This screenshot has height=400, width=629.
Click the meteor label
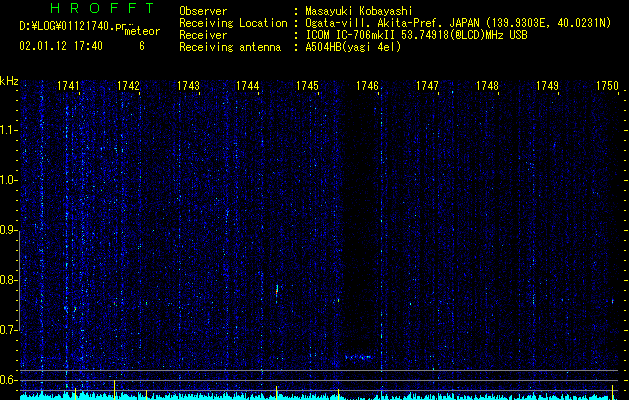[142, 31]
